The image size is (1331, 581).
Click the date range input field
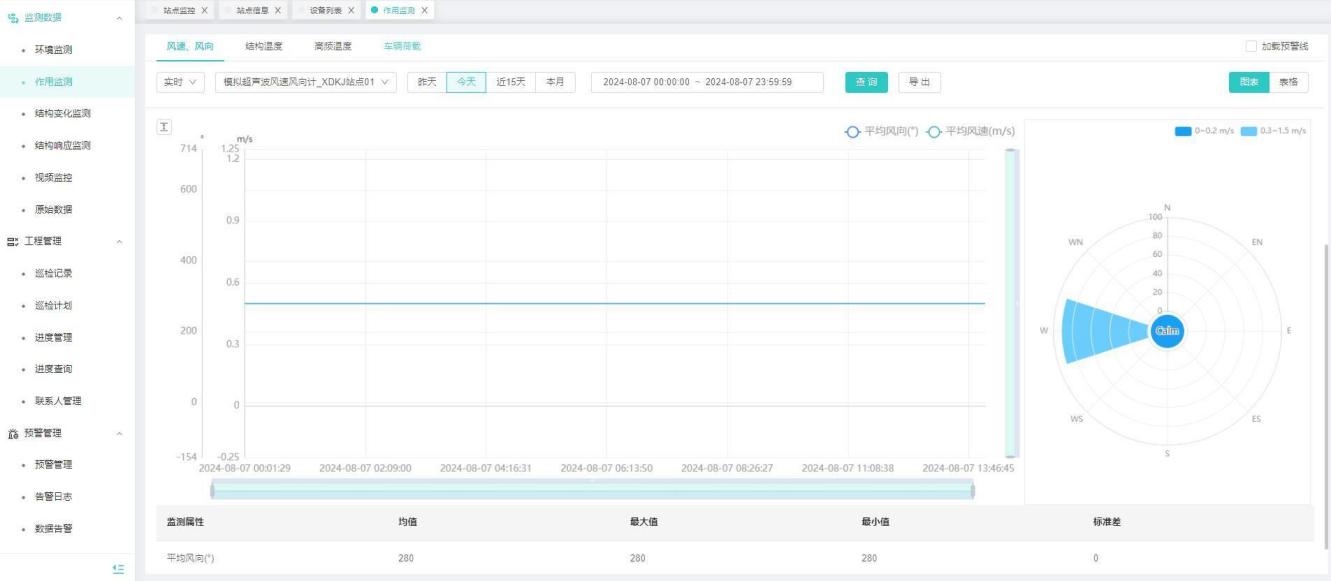[x=707, y=82]
